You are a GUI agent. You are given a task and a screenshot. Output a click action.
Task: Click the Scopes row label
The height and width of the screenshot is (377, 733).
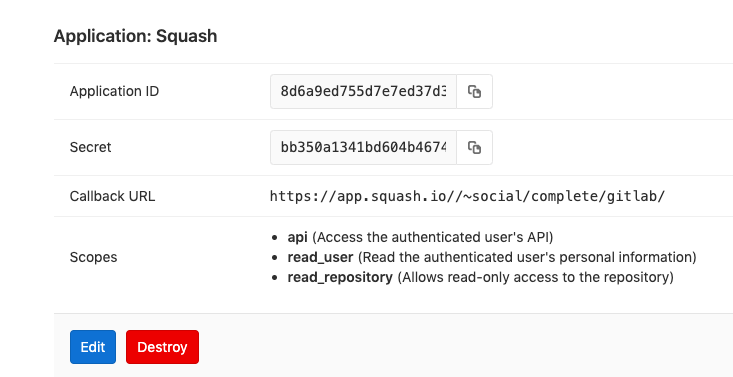tap(93, 257)
